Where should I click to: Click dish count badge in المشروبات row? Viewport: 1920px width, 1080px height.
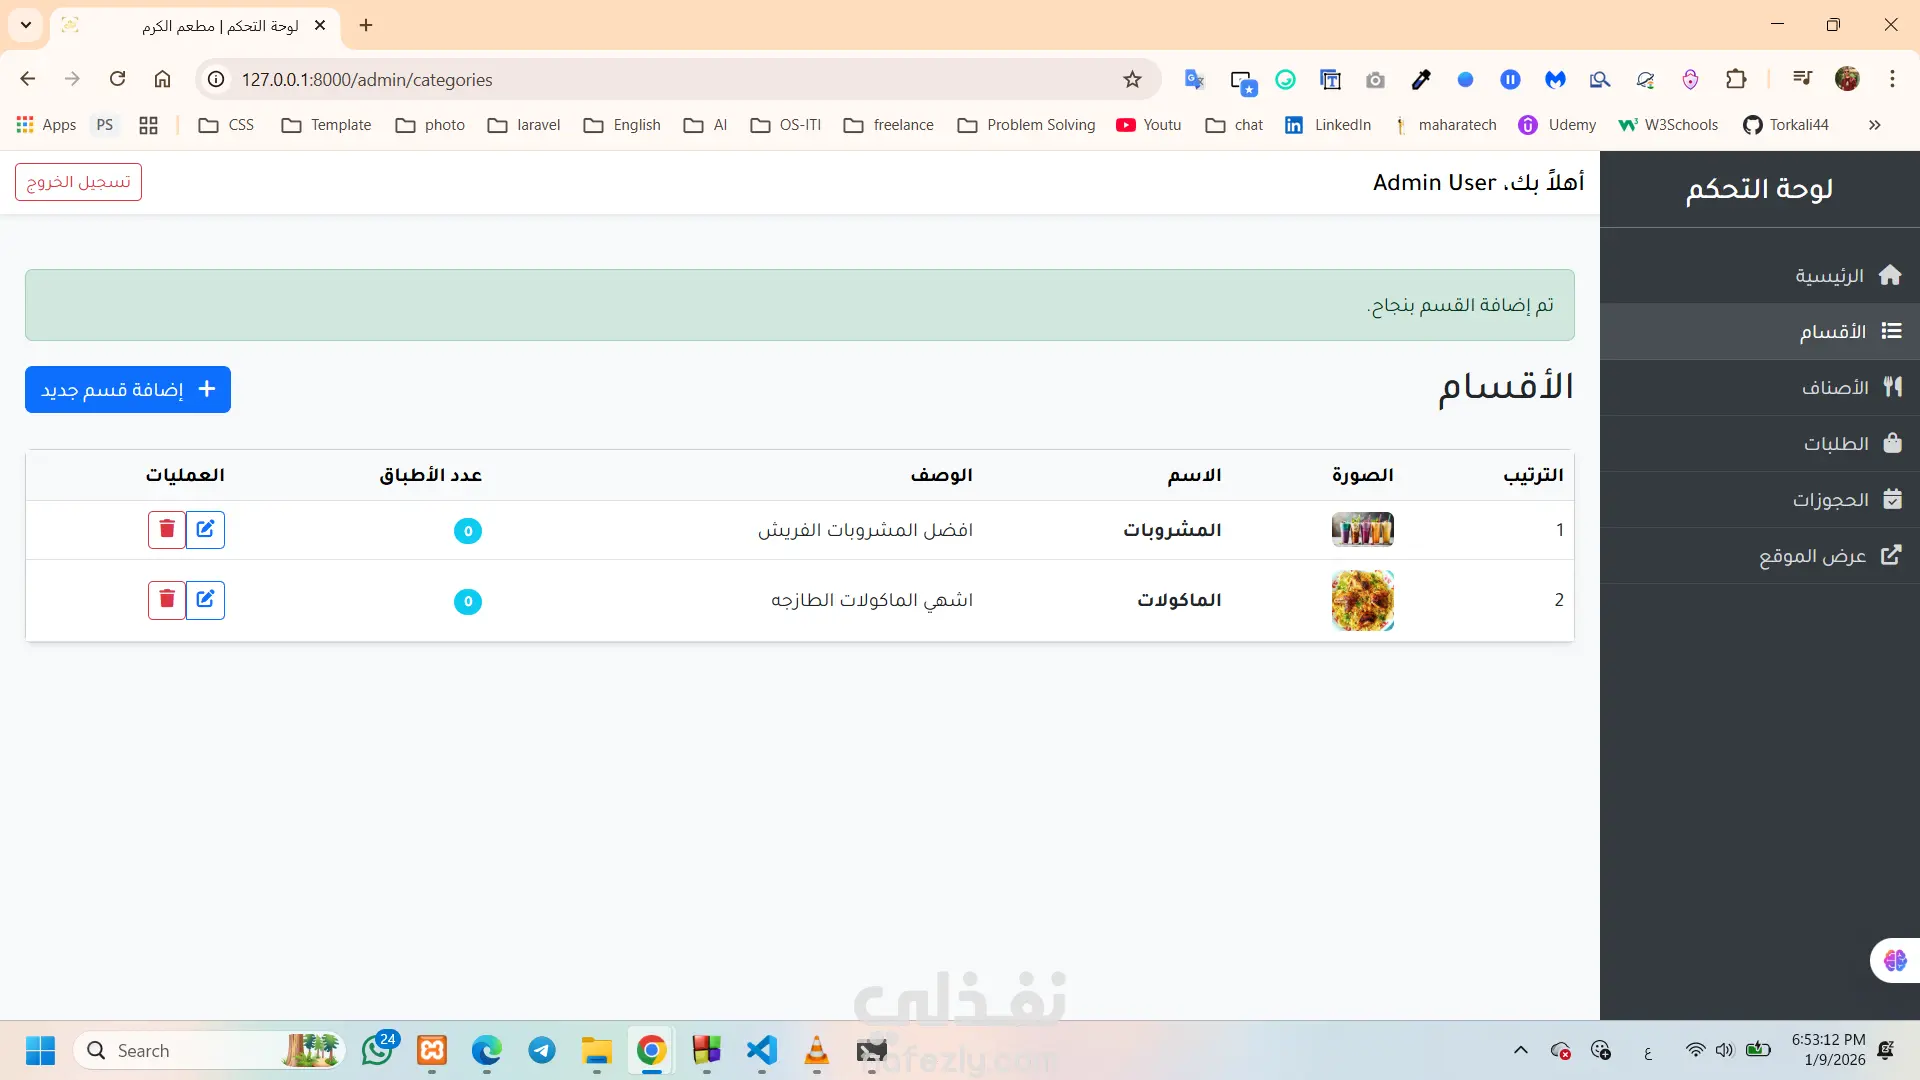[x=467, y=531]
